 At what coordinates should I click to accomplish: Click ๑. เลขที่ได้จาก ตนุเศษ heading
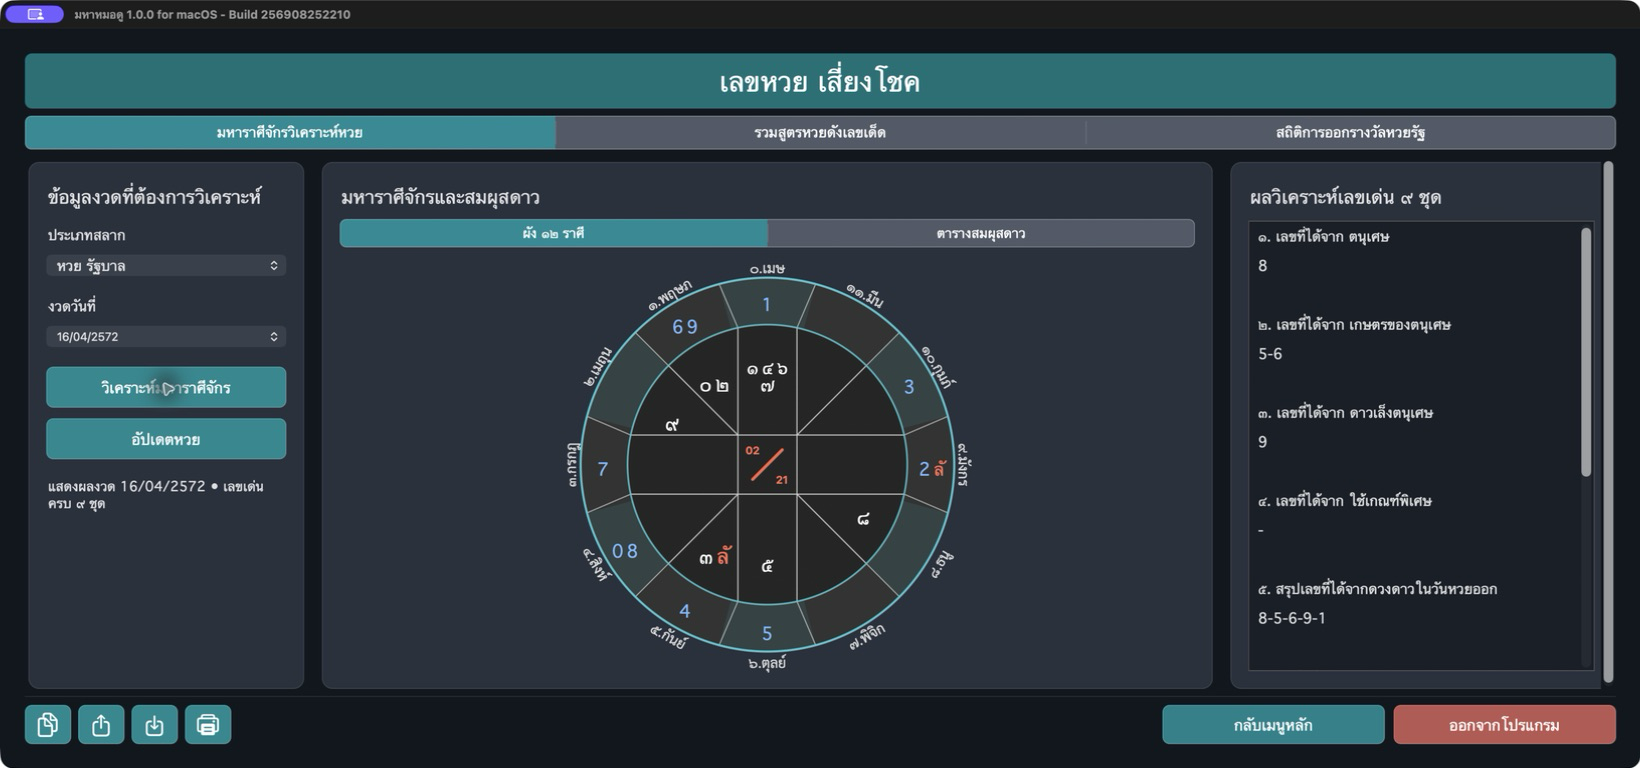click(1323, 237)
